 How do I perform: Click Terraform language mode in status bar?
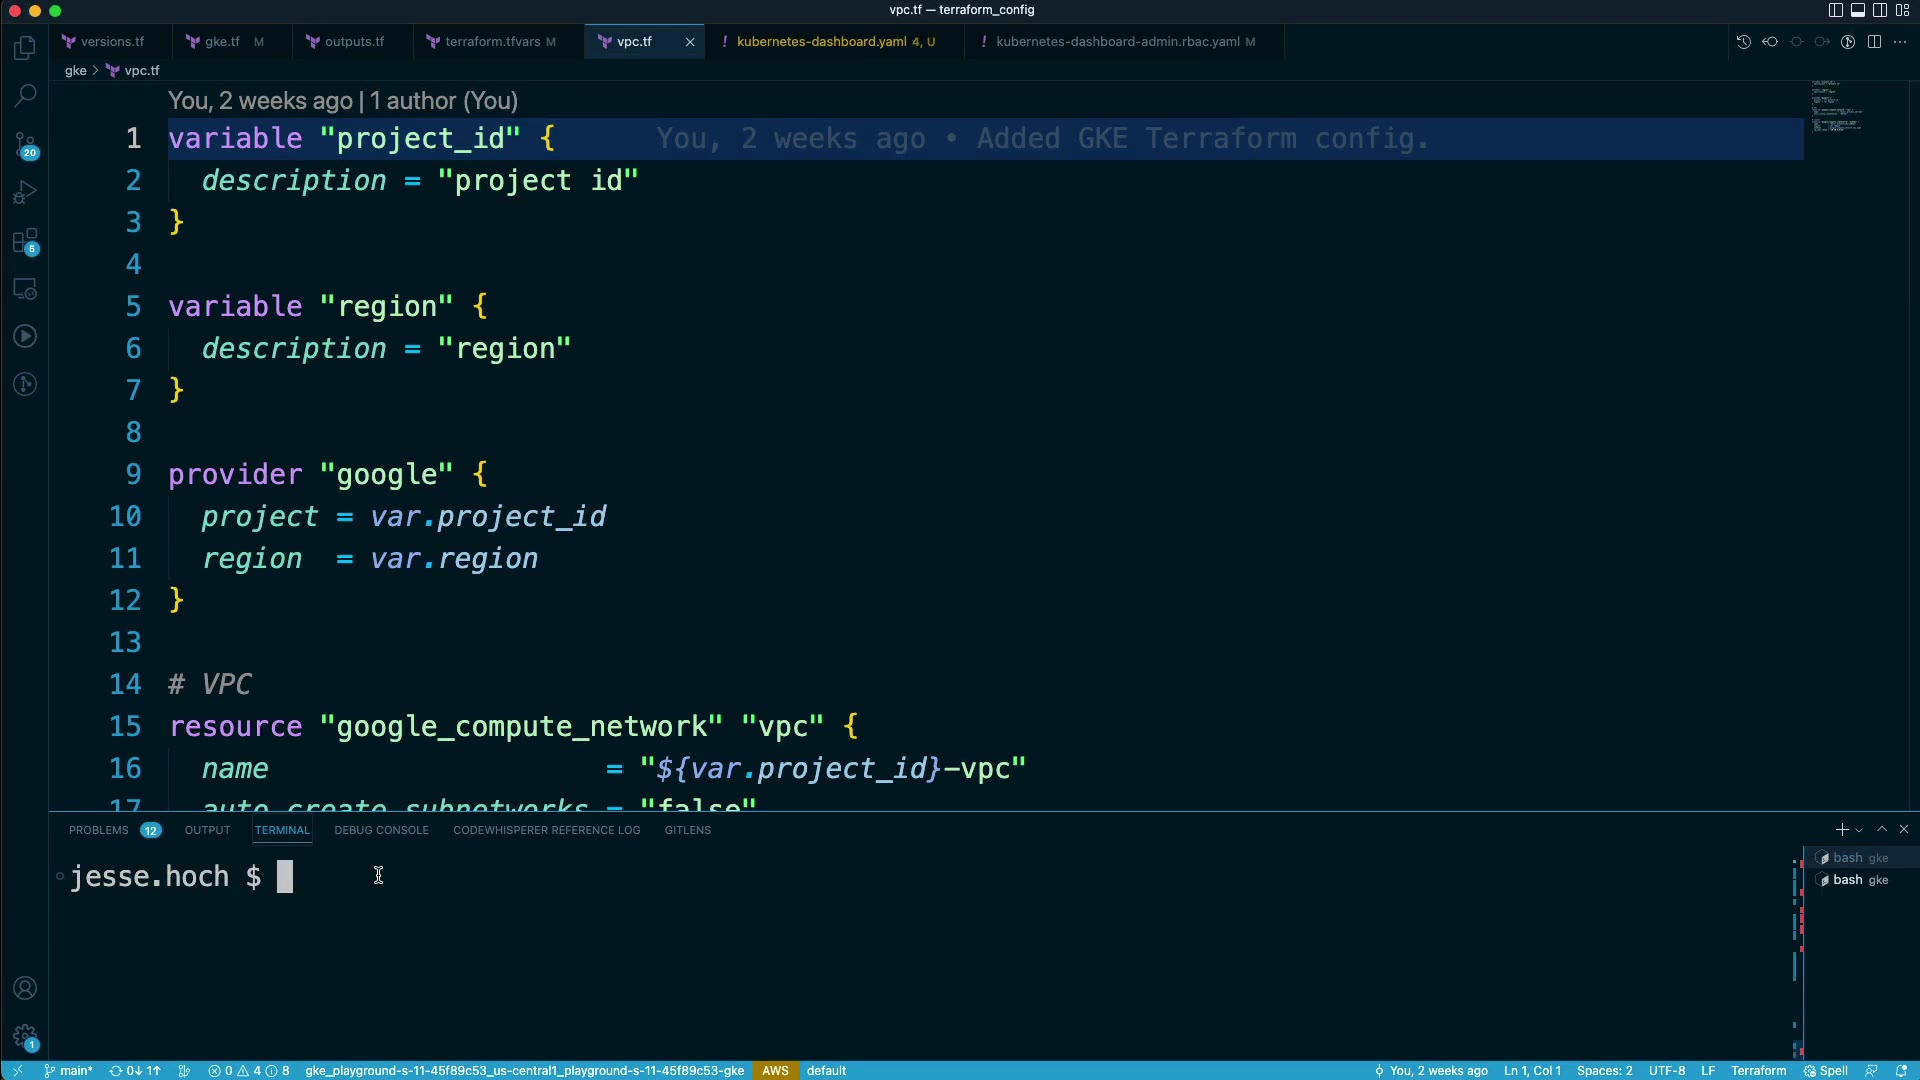(1758, 1070)
